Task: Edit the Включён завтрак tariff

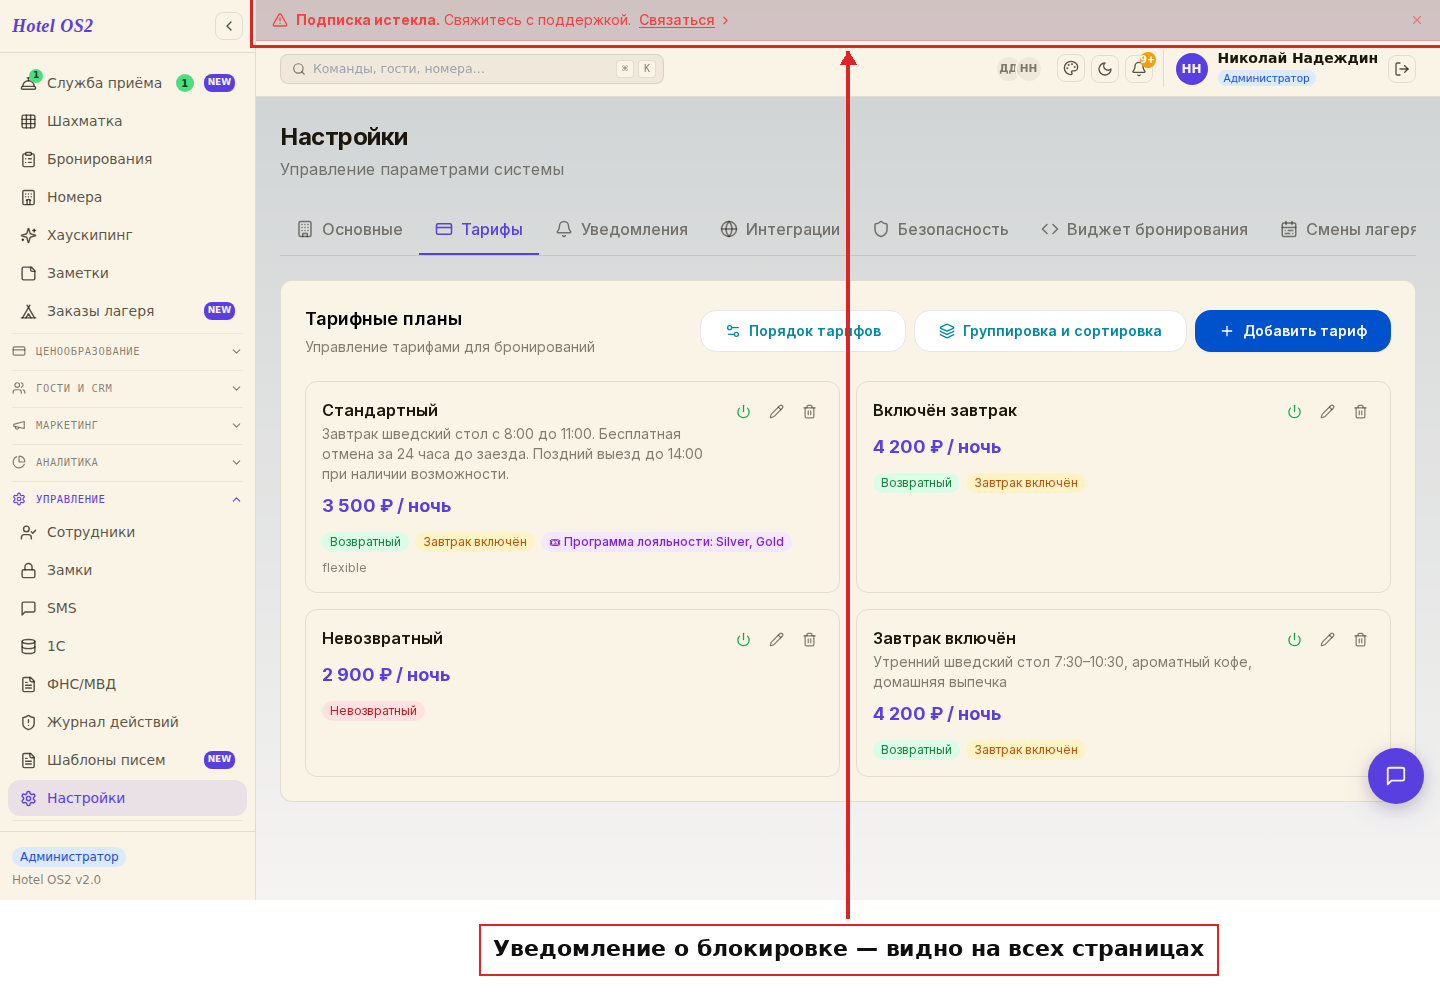Action: [x=1327, y=412]
